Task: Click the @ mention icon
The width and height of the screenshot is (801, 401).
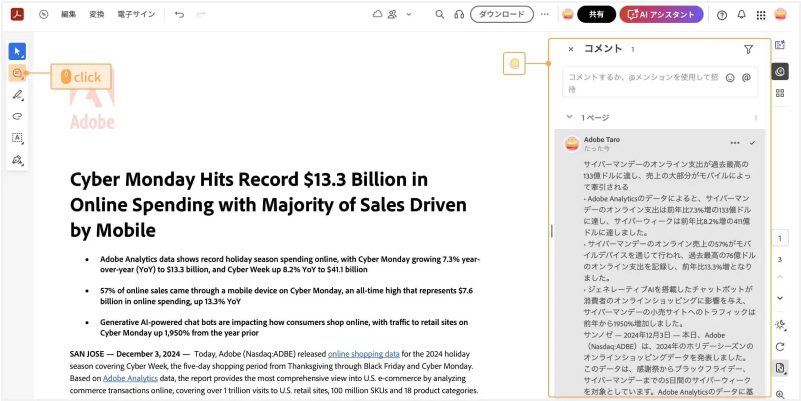Action: coord(746,78)
